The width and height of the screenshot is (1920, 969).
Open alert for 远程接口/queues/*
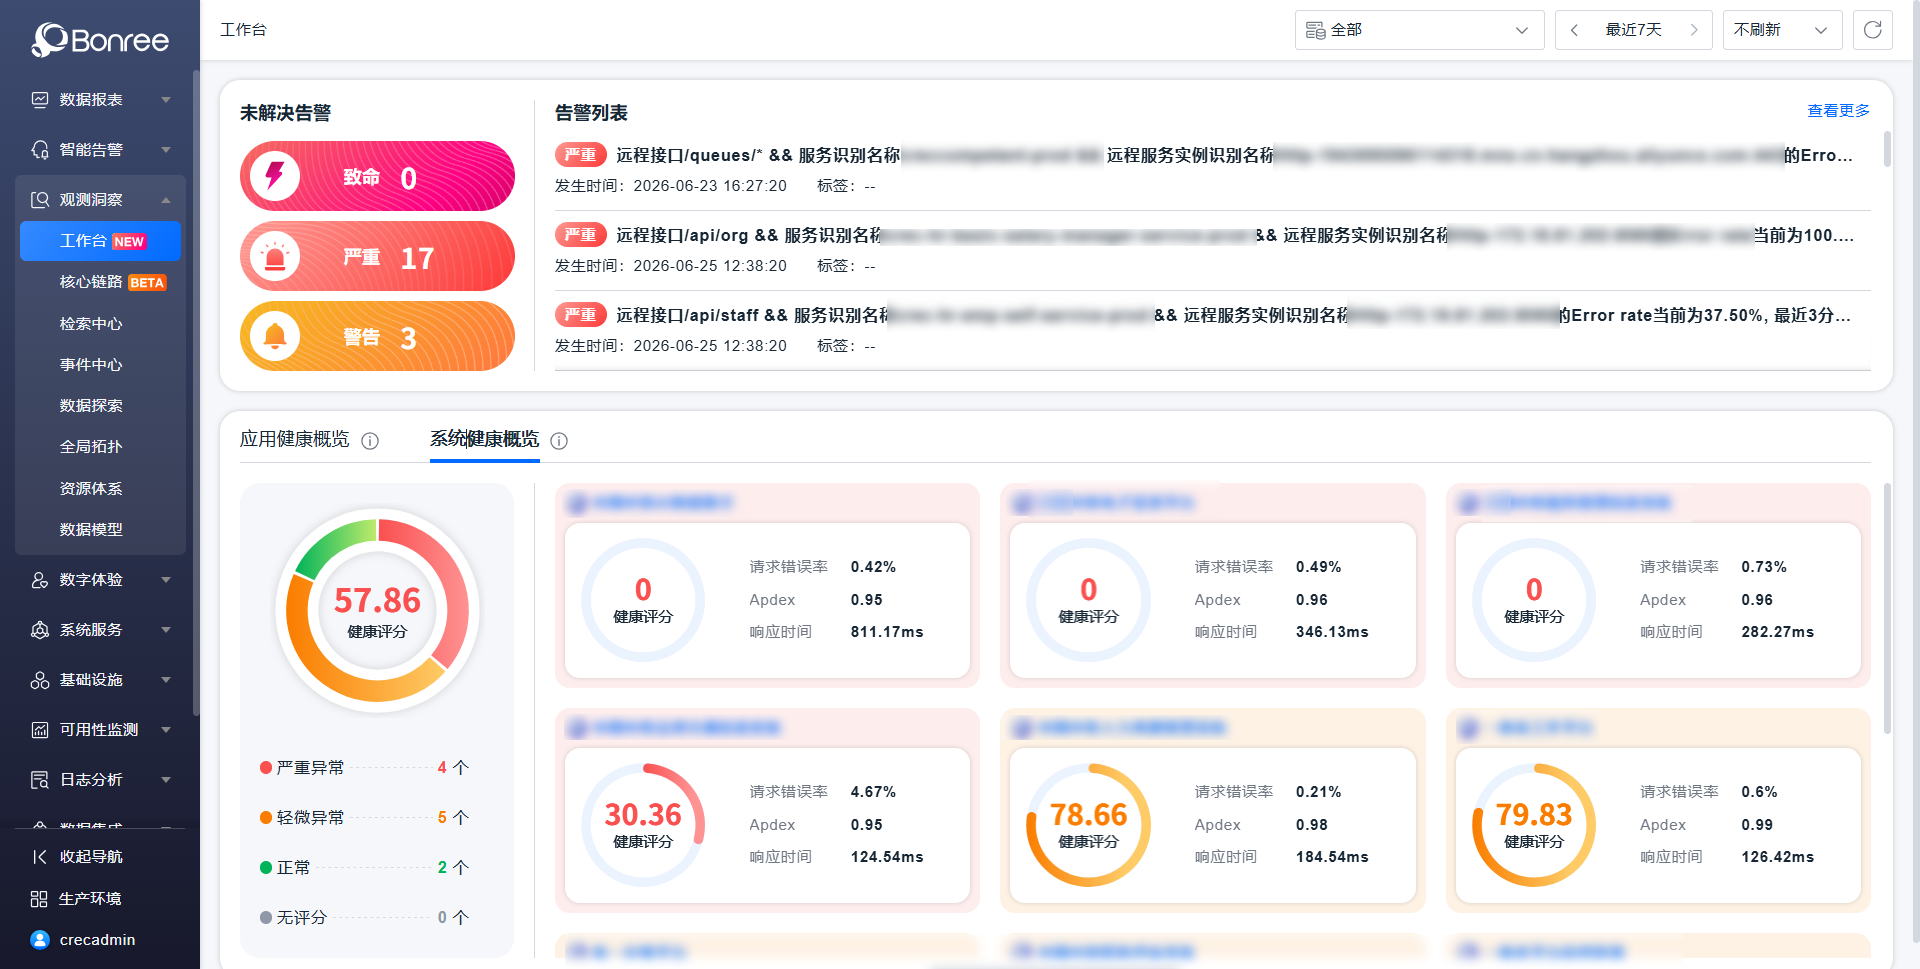click(x=1212, y=170)
